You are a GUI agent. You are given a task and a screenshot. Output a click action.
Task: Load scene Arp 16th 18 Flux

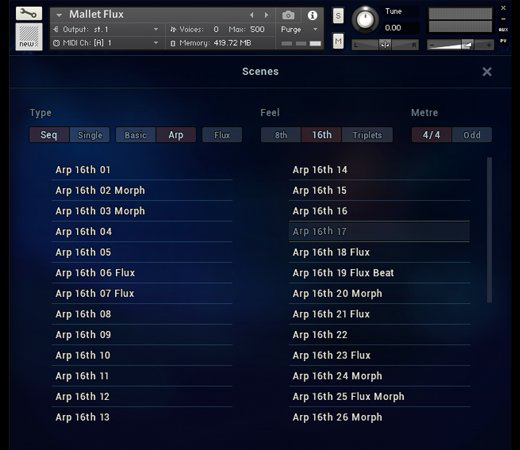[x=379, y=253]
